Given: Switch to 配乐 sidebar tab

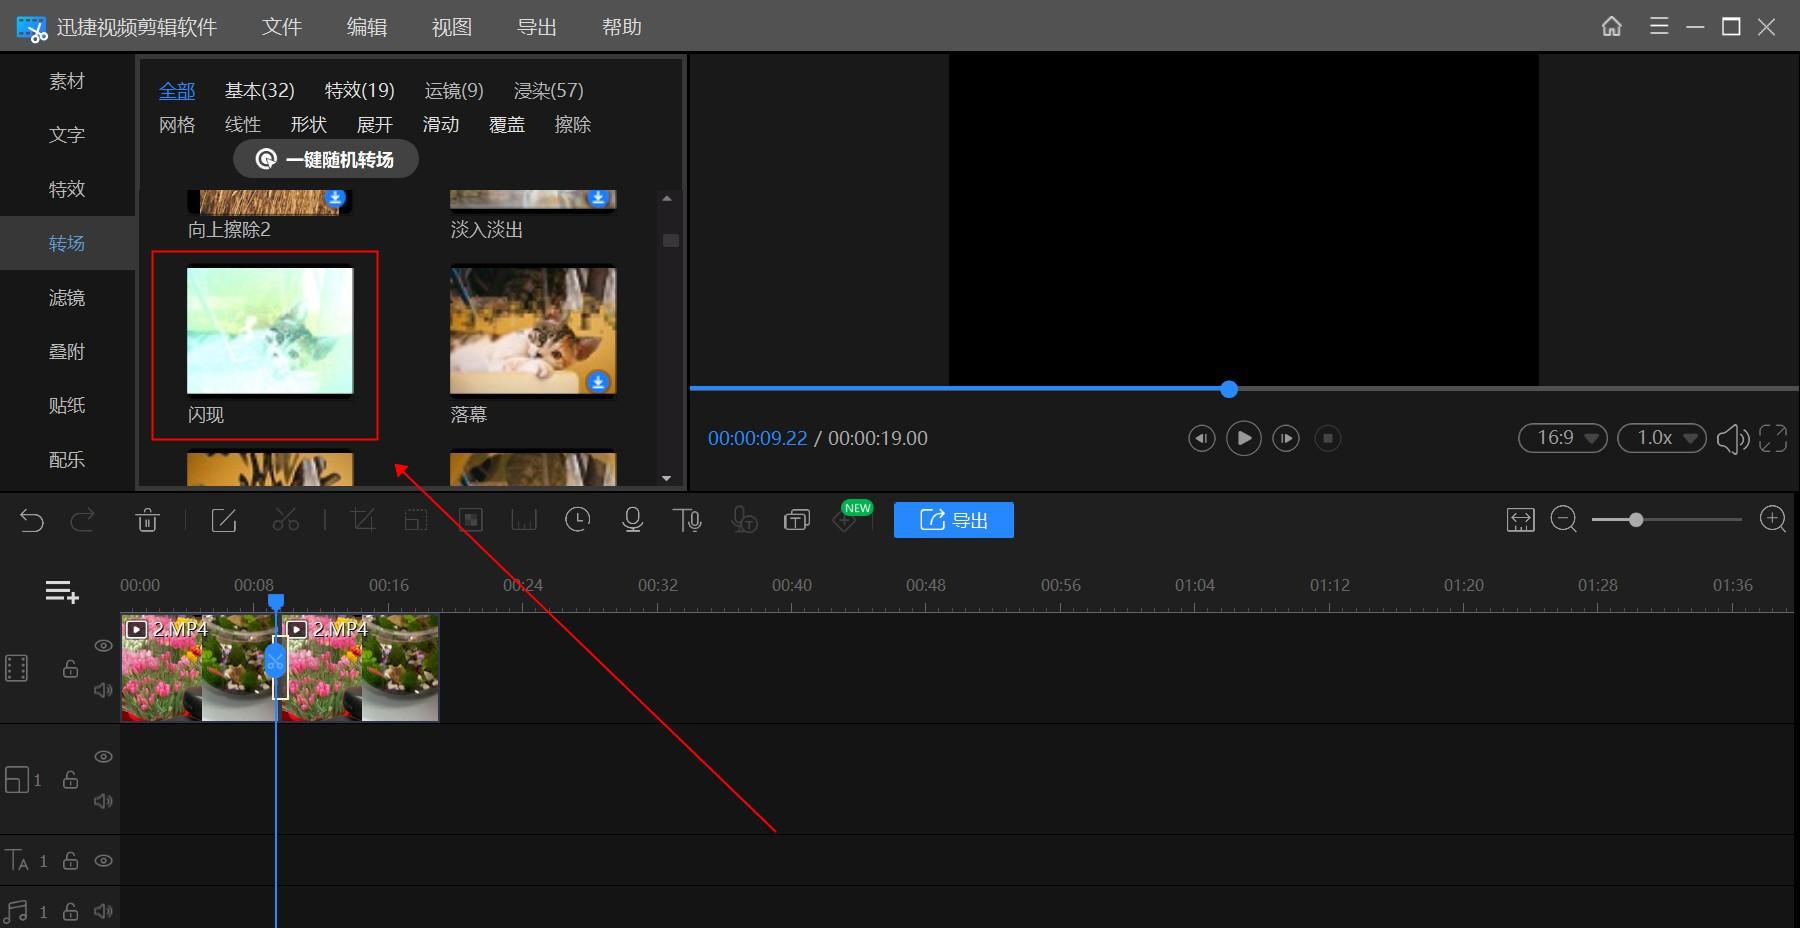Looking at the screenshot, I should click(x=67, y=459).
